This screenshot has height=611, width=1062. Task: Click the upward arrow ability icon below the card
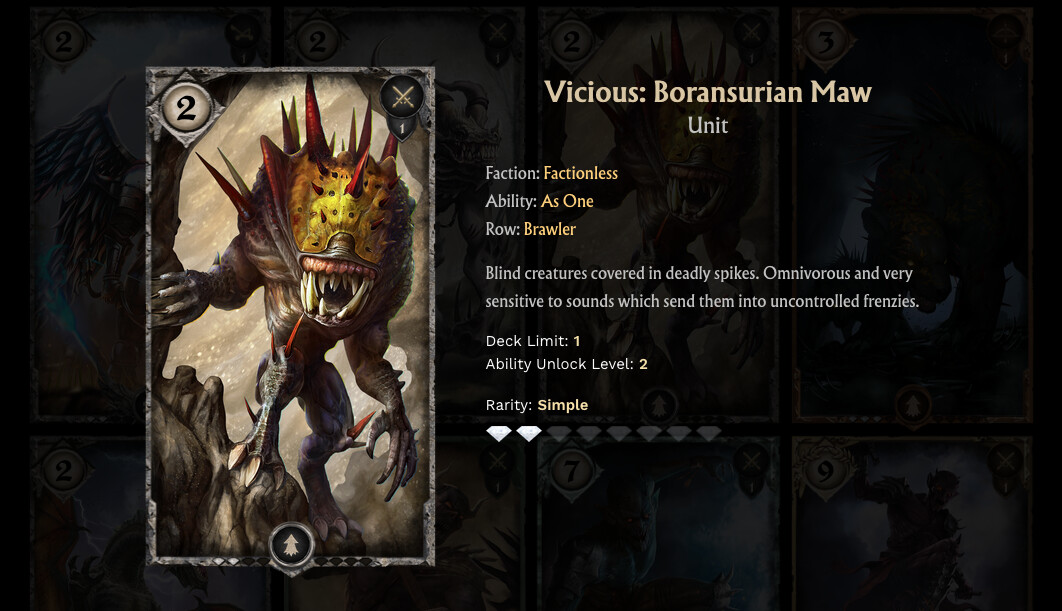tap(291, 544)
